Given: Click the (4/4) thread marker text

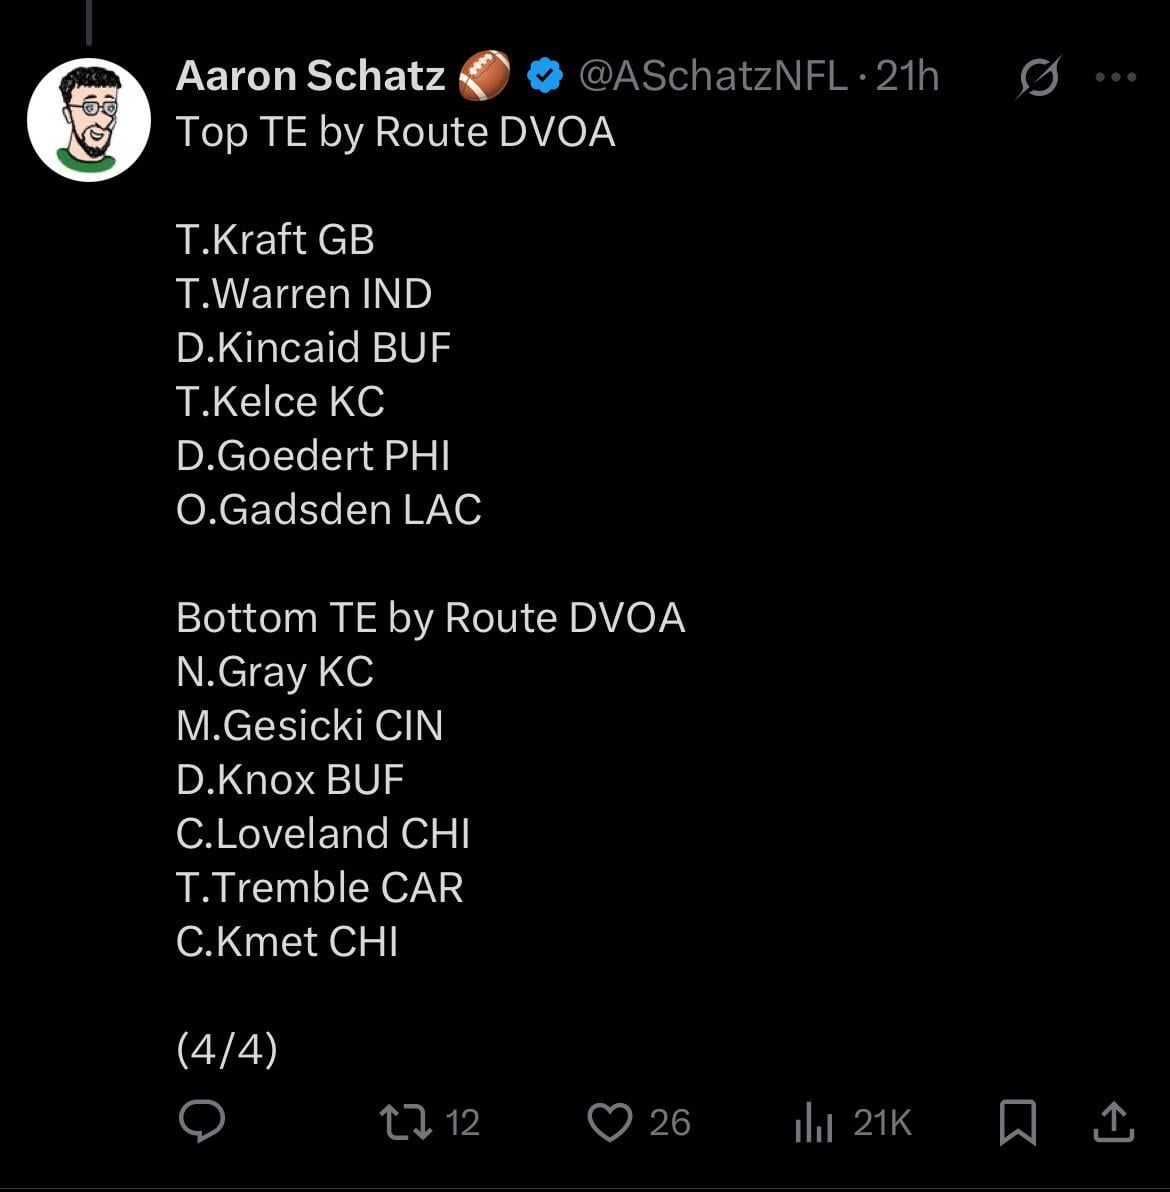Looking at the screenshot, I should coord(227,1049).
